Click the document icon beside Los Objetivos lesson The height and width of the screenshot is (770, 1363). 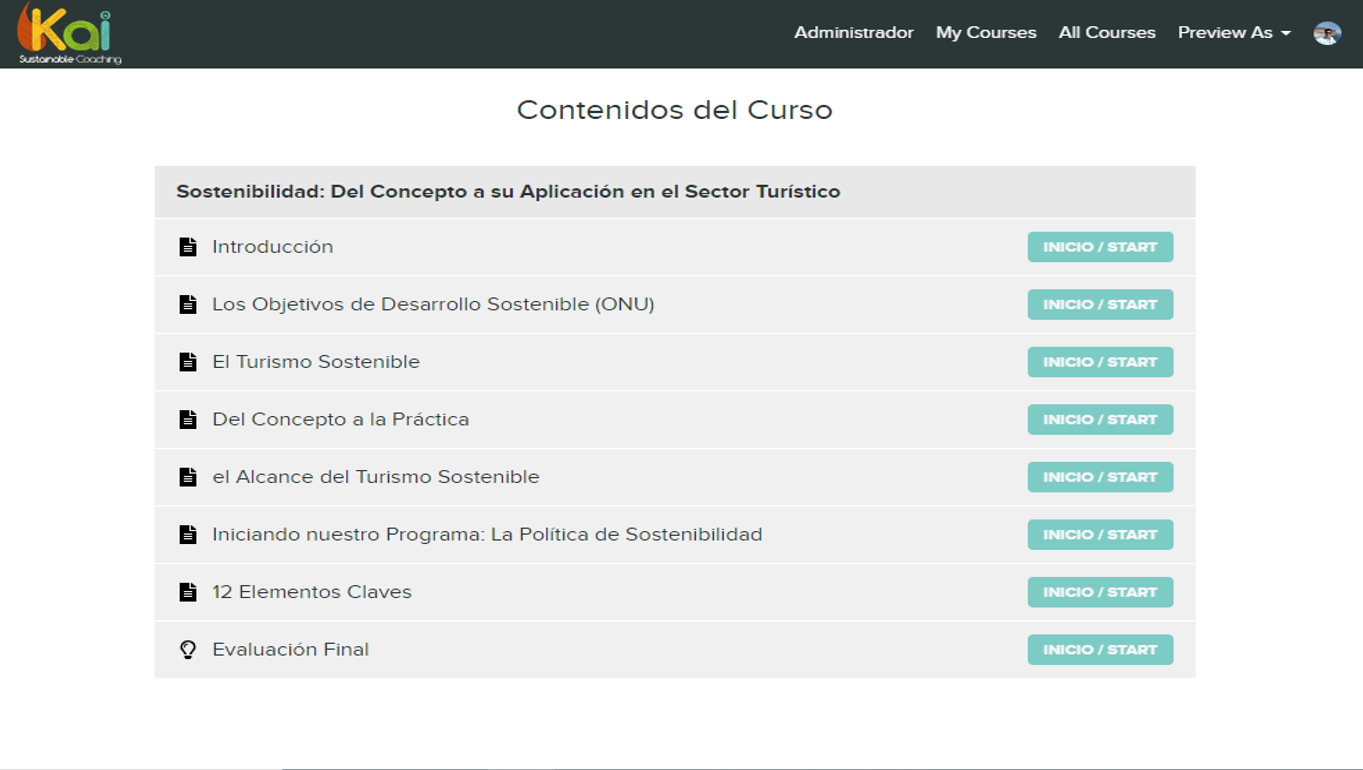[x=188, y=305]
